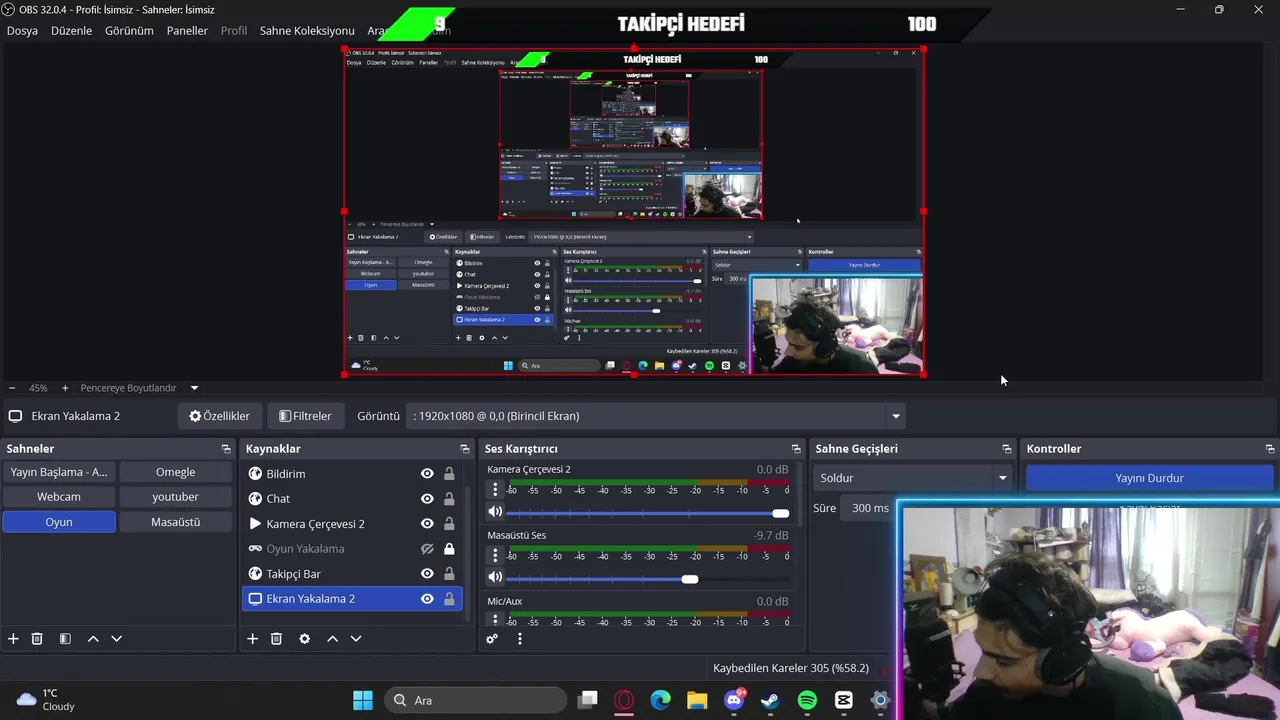Viewport: 1280px width, 720px height.
Task: Switch to the youtuber scene
Action: point(176,497)
